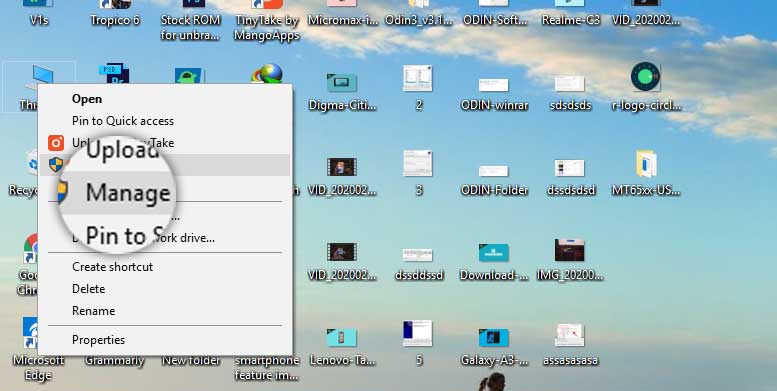The image size is (777, 391).
Task: Select the VID_202002... video left of file 3
Action: pyautogui.click(x=342, y=177)
